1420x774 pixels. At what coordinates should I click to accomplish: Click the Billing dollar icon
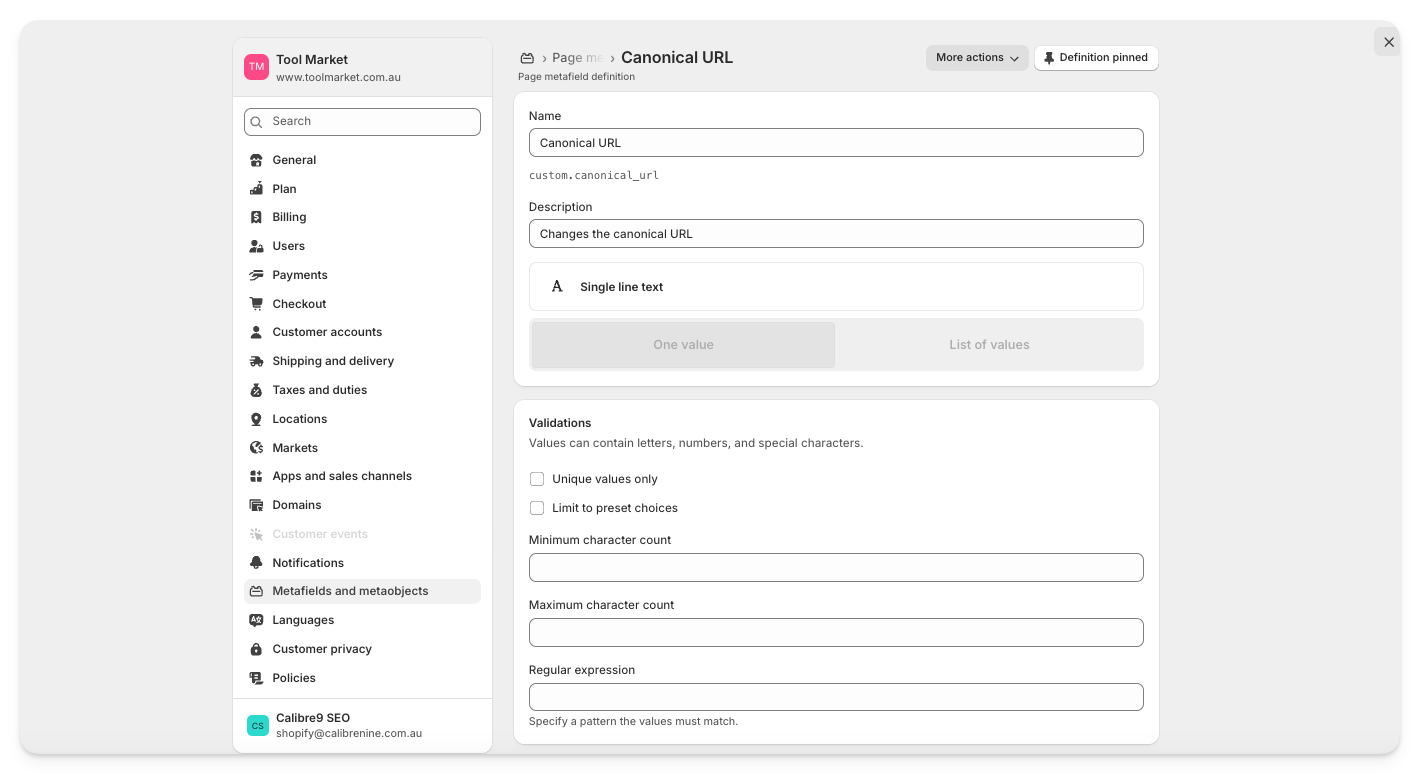tap(256, 217)
